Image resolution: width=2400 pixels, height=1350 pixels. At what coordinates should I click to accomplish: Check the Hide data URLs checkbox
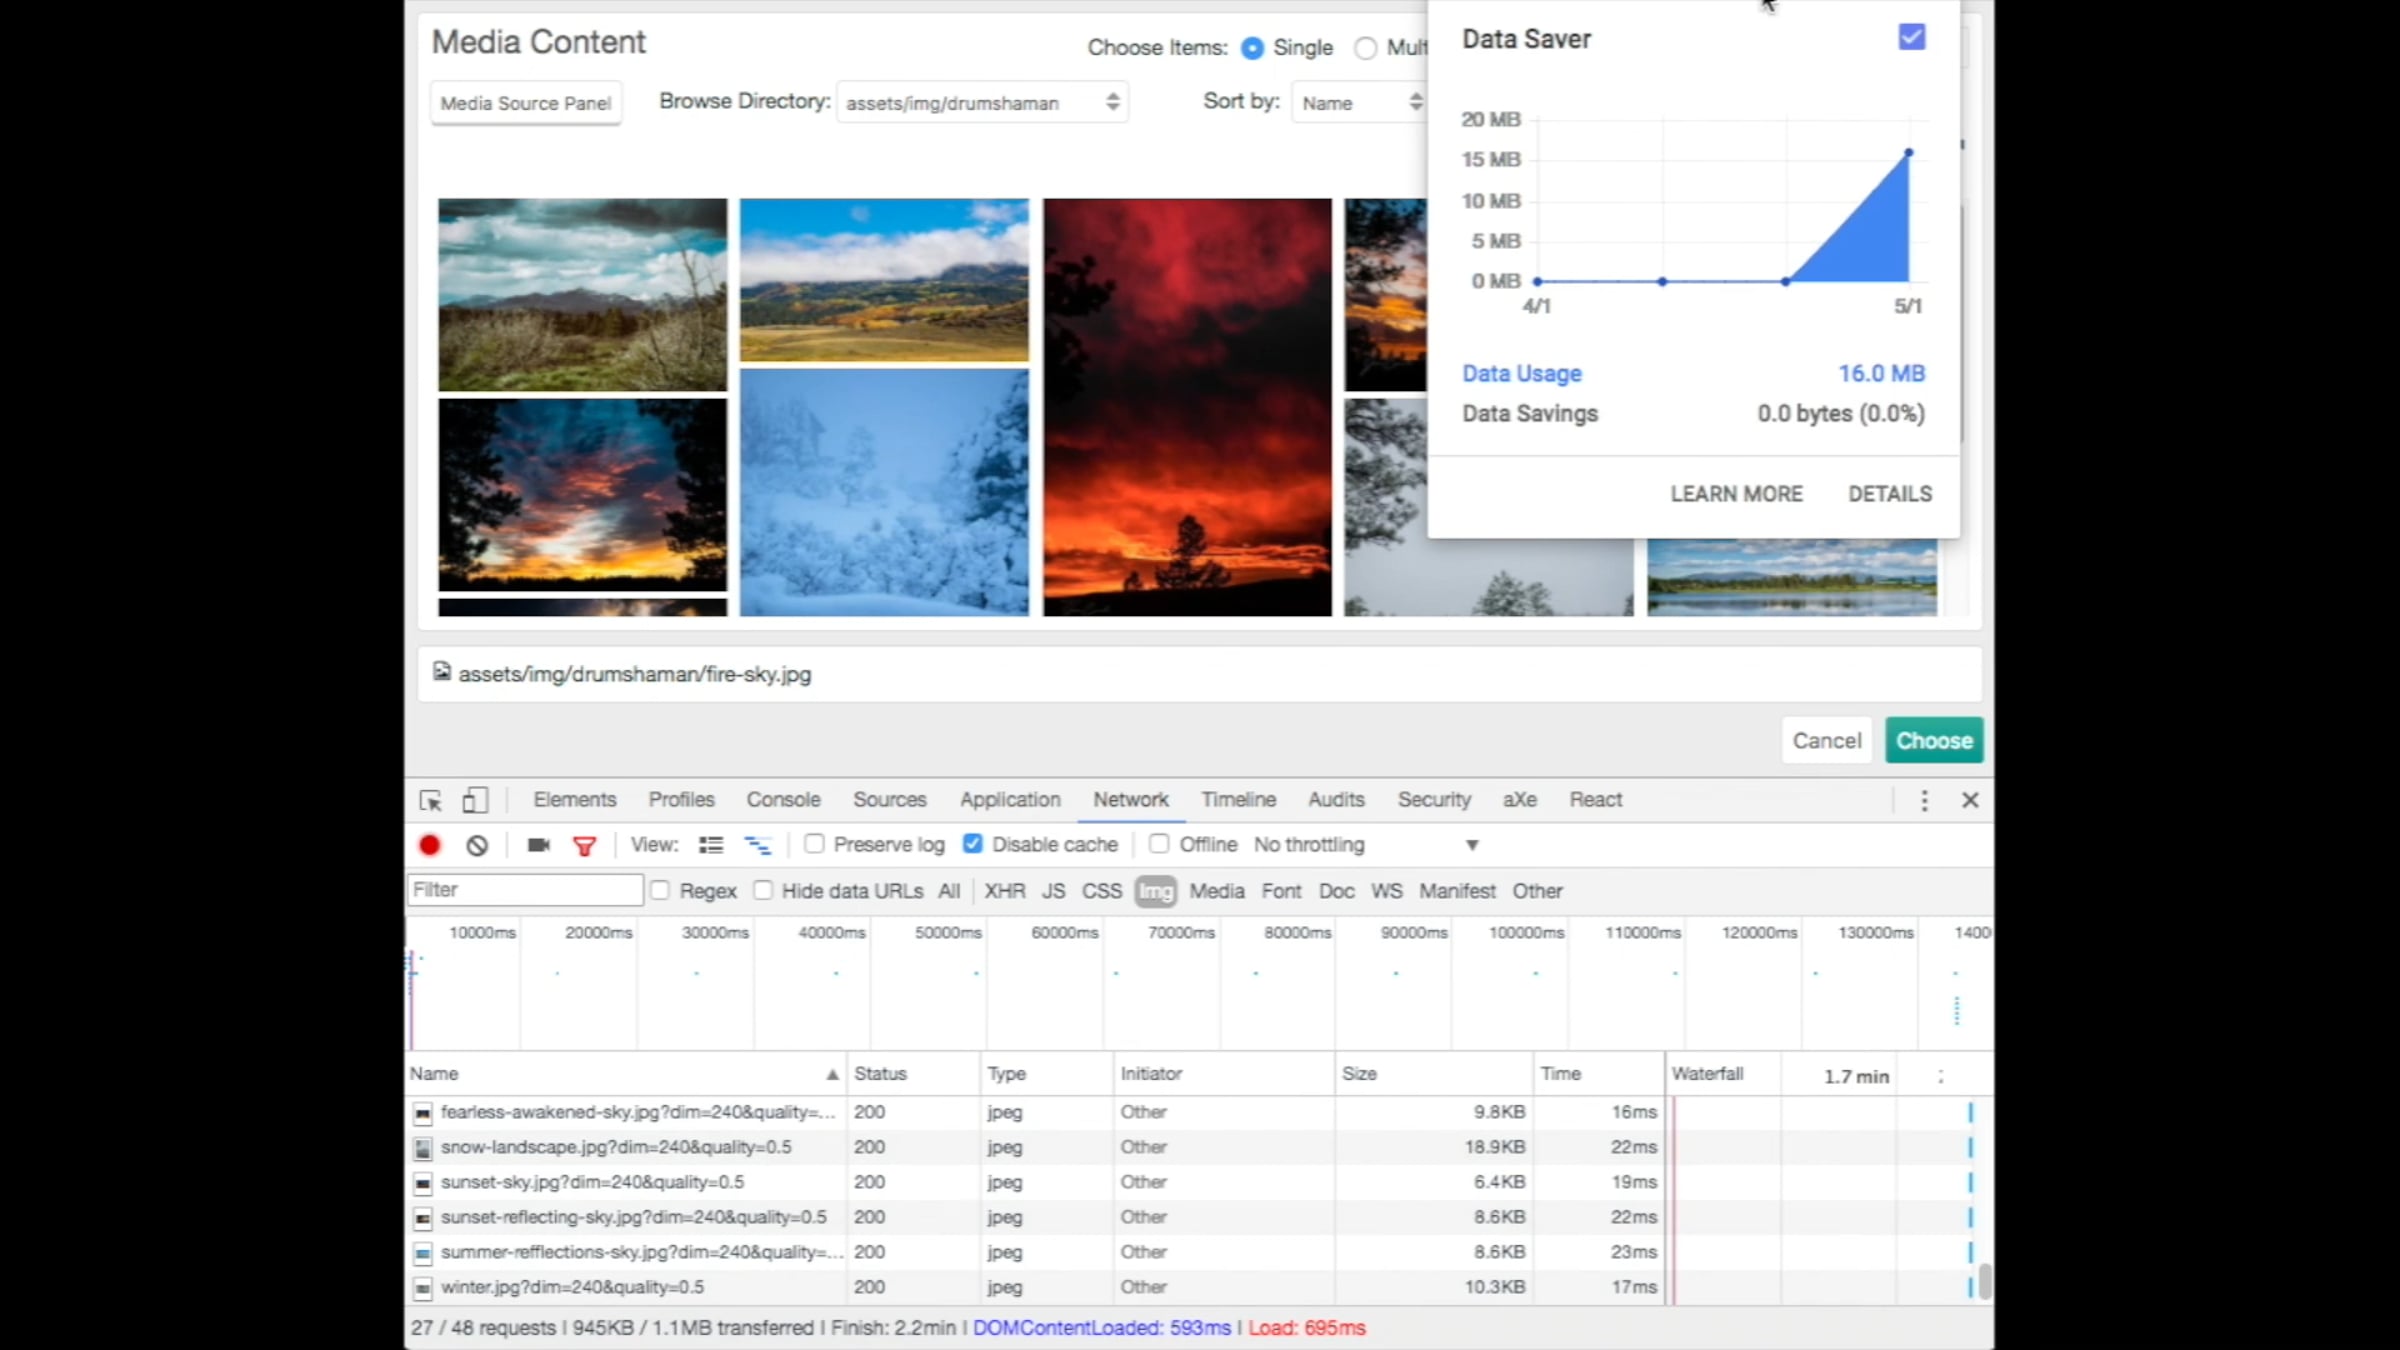click(x=763, y=890)
